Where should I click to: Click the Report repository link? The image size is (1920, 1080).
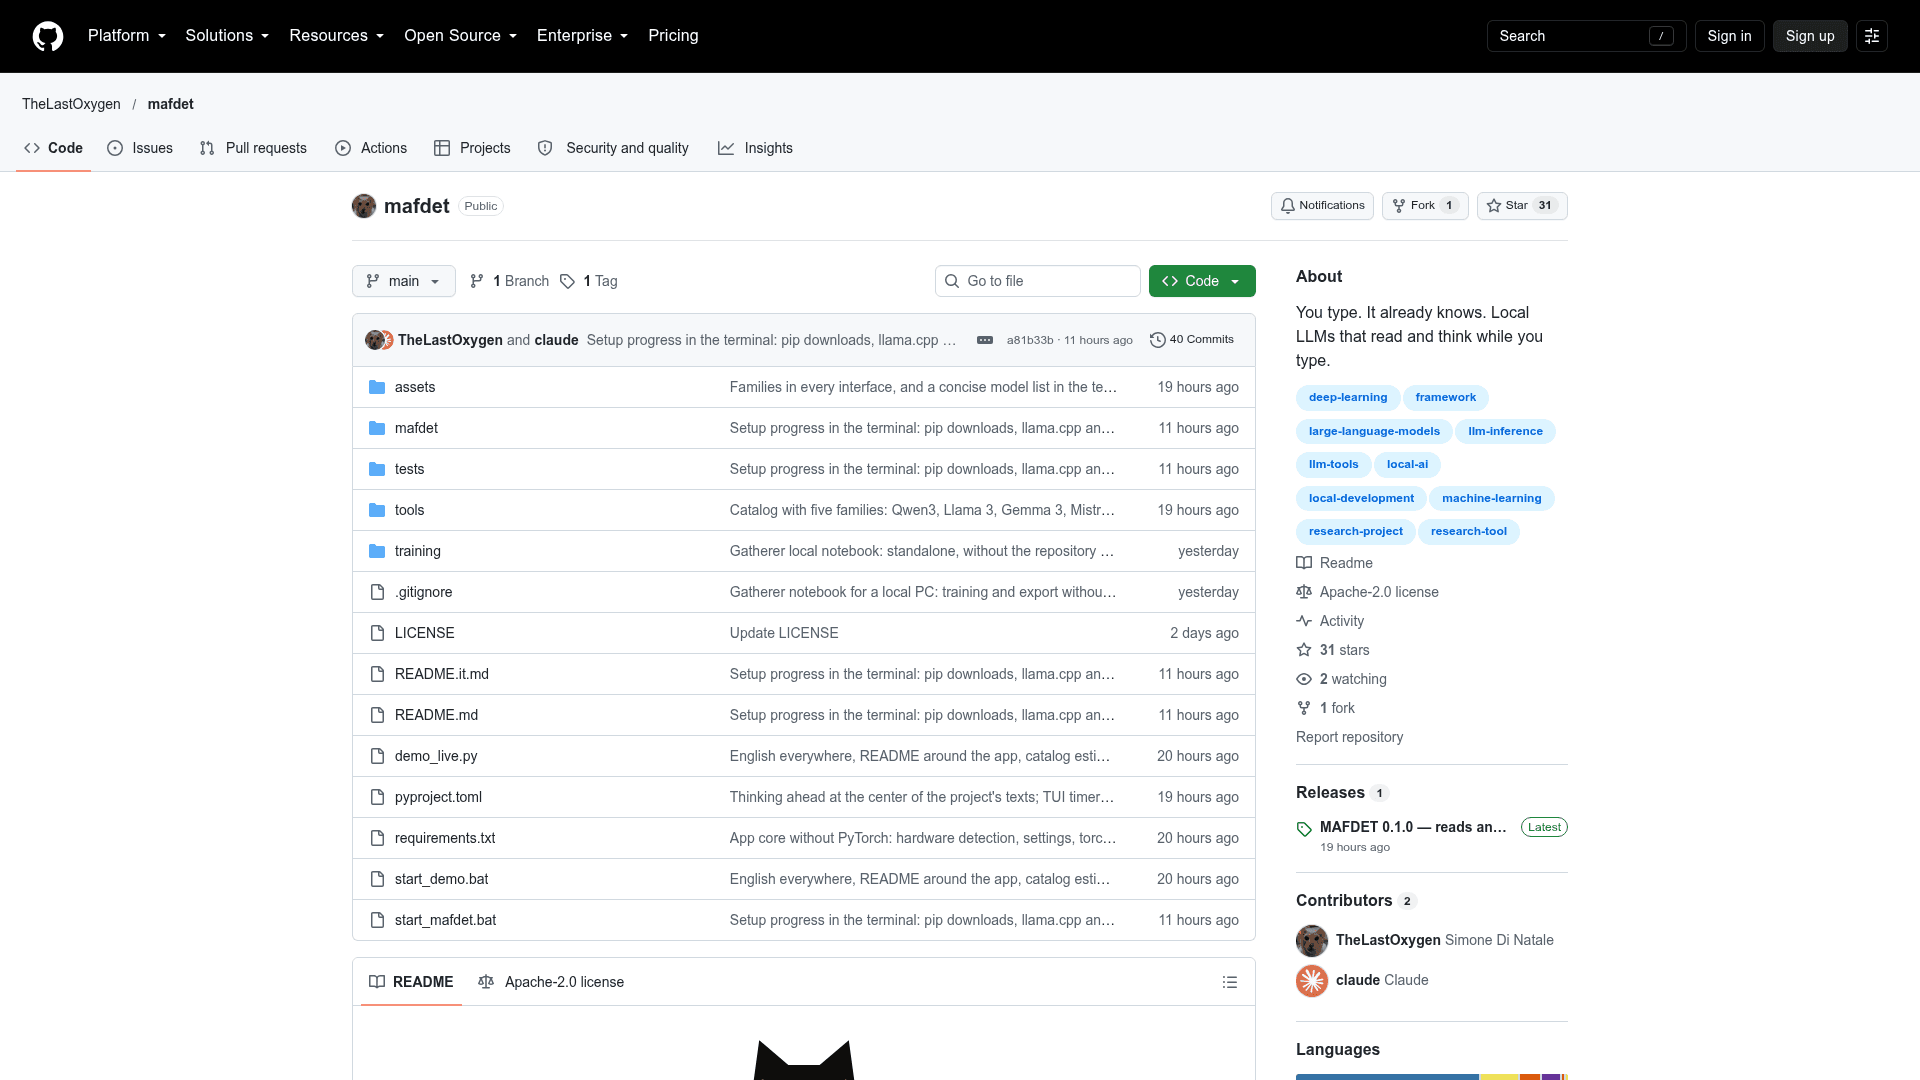(x=1349, y=737)
